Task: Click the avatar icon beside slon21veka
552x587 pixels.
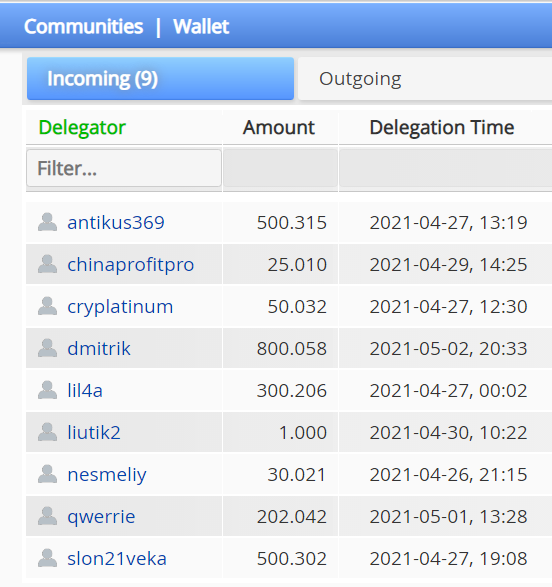Action: [48, 558]
